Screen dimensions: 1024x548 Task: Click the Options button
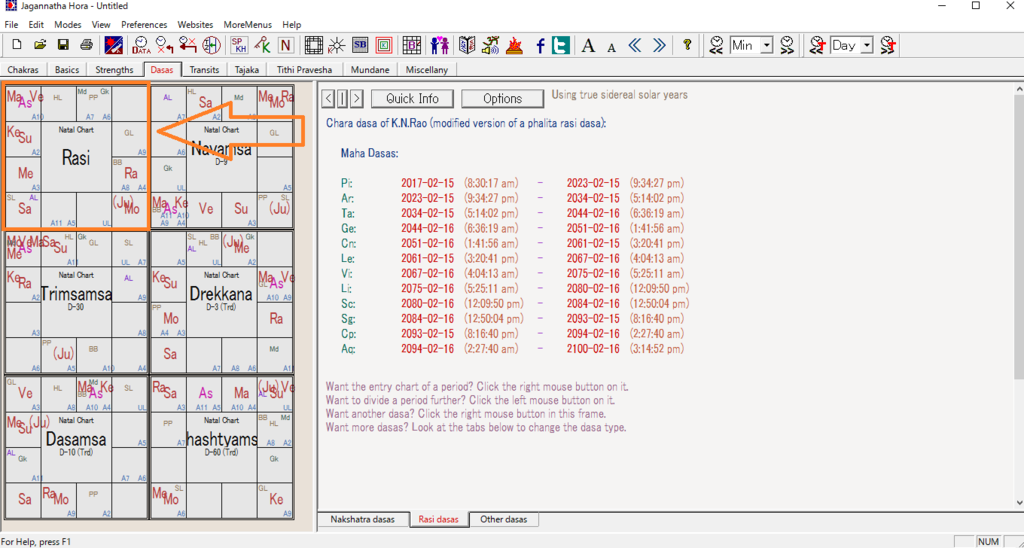tap(502, 99)
